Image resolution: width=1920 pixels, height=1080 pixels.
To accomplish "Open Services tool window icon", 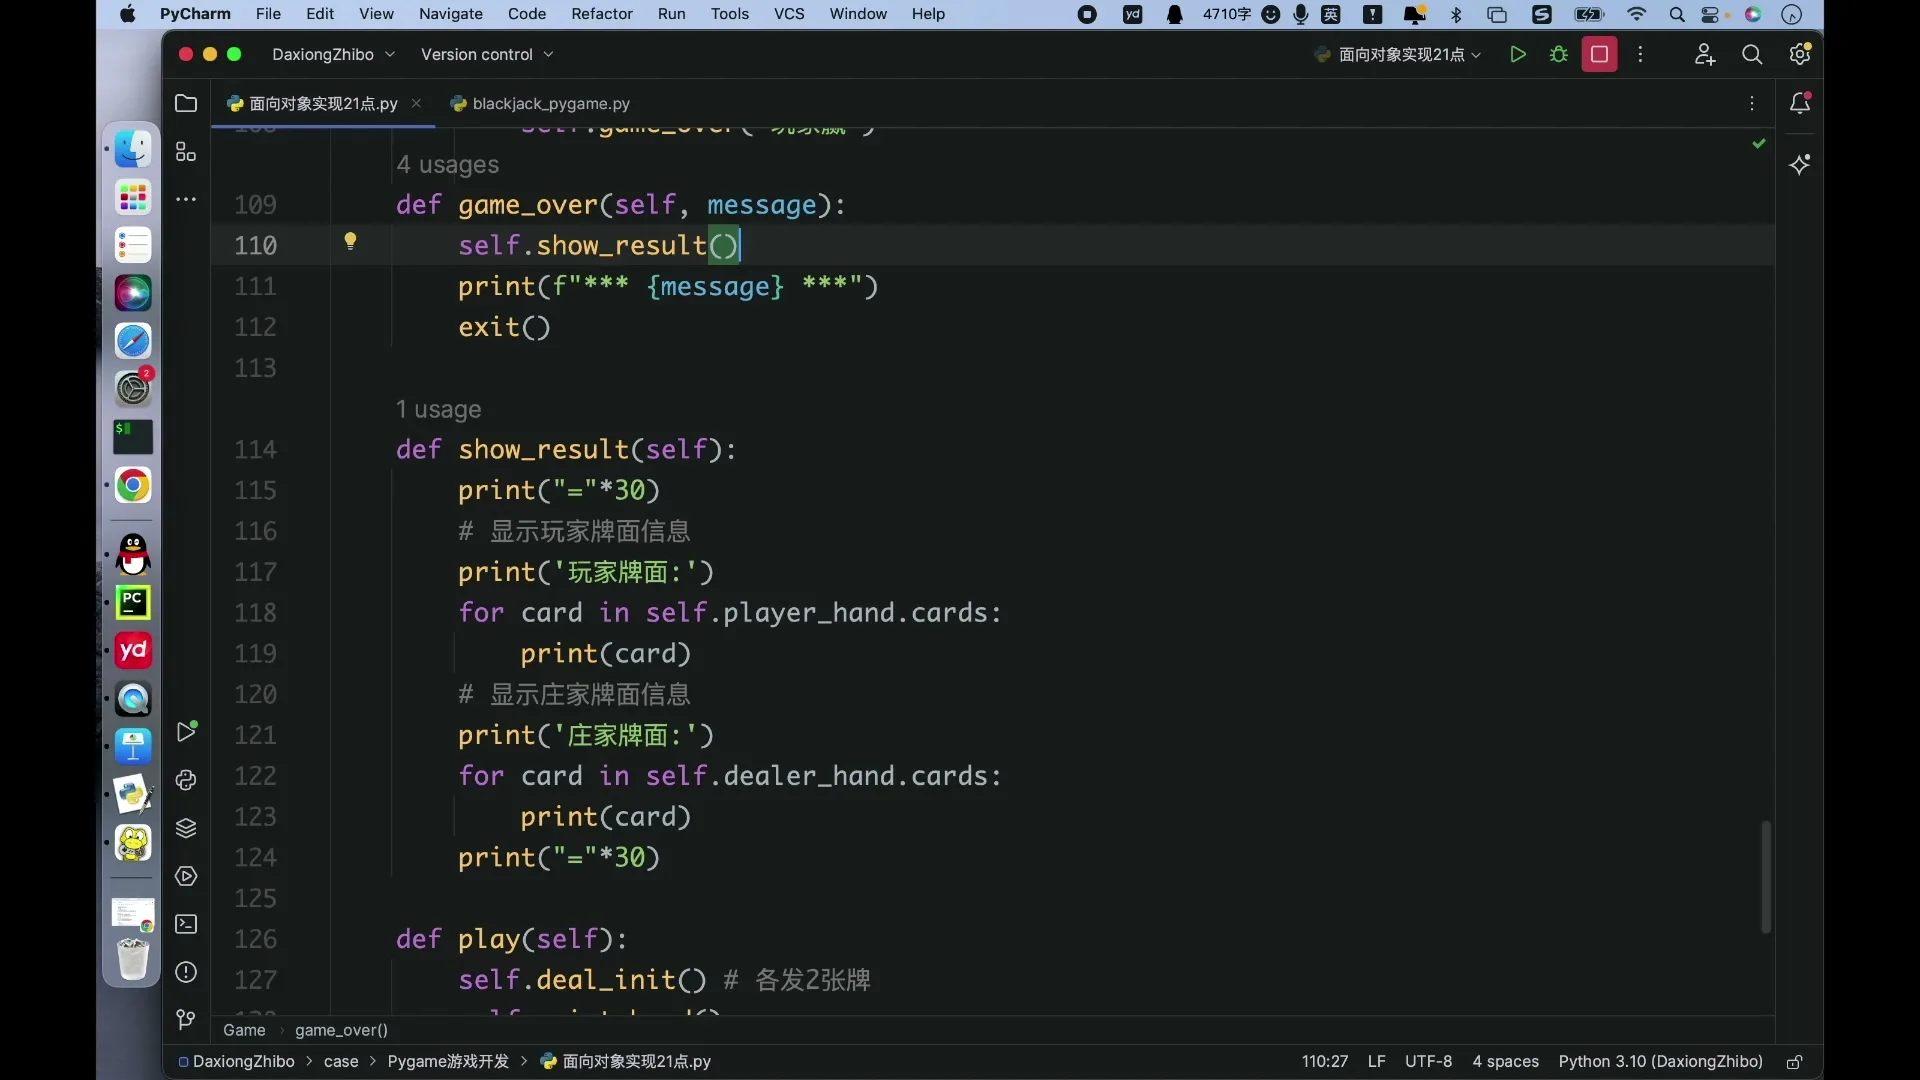I will tap(186, 876).
